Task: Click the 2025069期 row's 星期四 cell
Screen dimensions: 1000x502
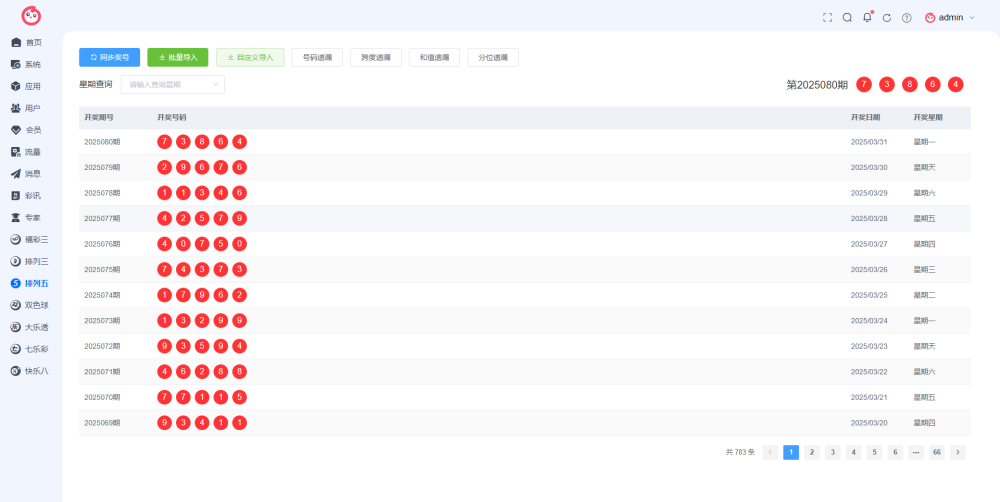Action: pyautogui.click(x=924, y=422)
